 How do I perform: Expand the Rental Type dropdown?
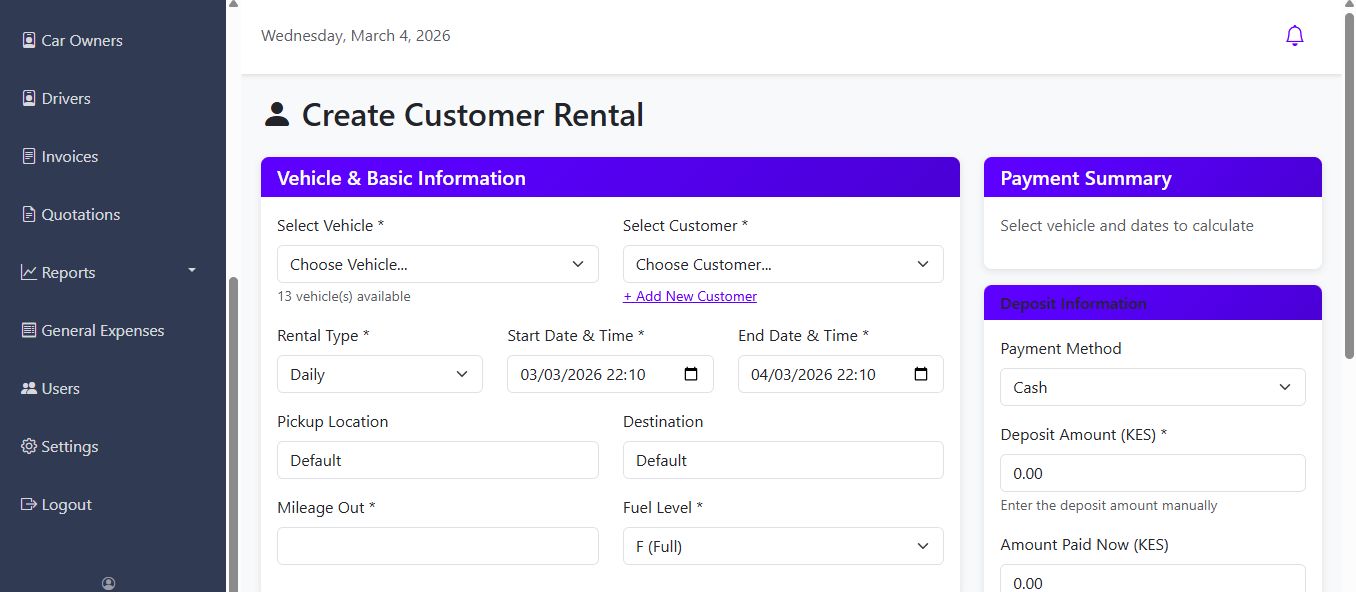tap(379, 375)
